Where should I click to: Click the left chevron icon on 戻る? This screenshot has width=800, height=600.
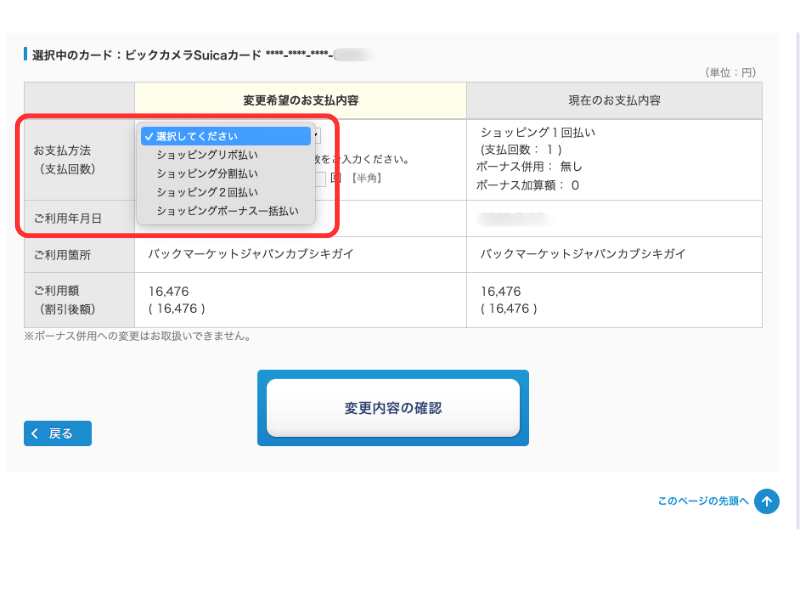(x=36, y=433)
